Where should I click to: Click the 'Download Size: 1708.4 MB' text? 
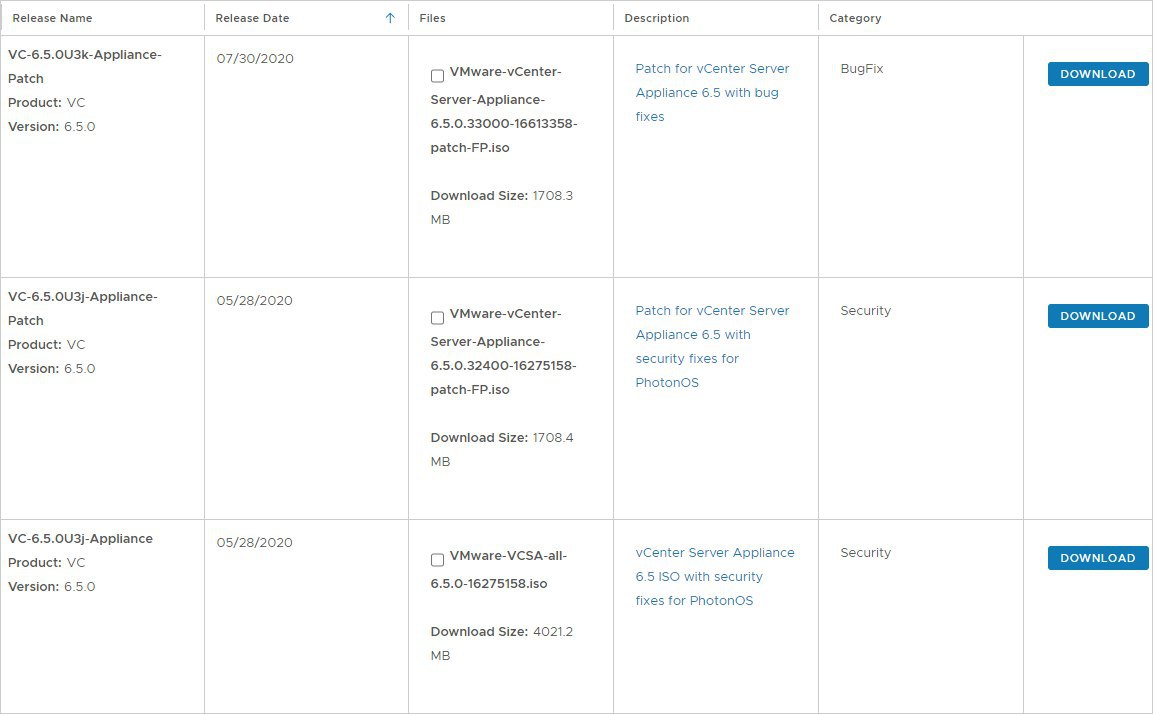click(x=501, y=449)
